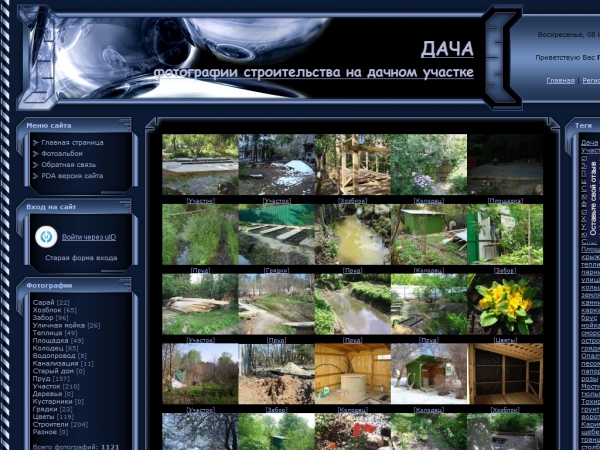Viewport: 600px width, 450px height.
Task: Open the green shed in garden thumbnail
Action: click(429, 234)
